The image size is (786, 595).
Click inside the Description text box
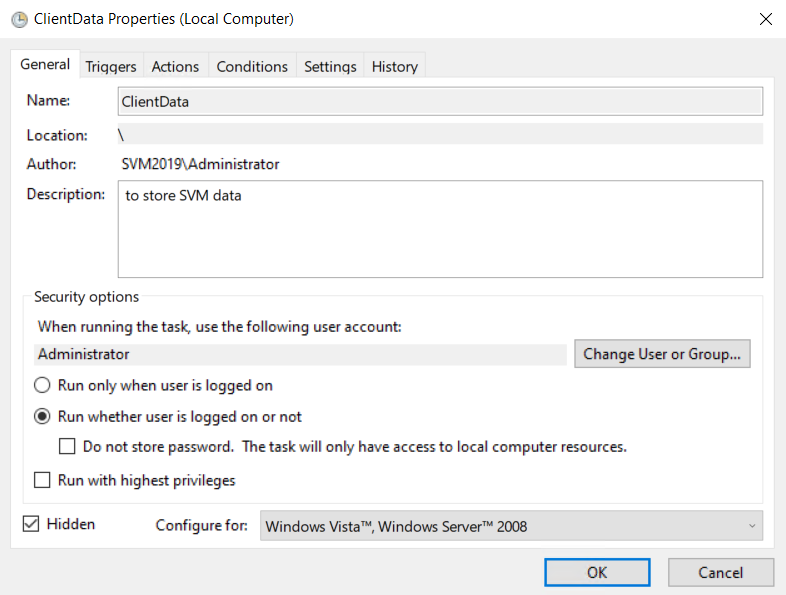click(440, 229)
